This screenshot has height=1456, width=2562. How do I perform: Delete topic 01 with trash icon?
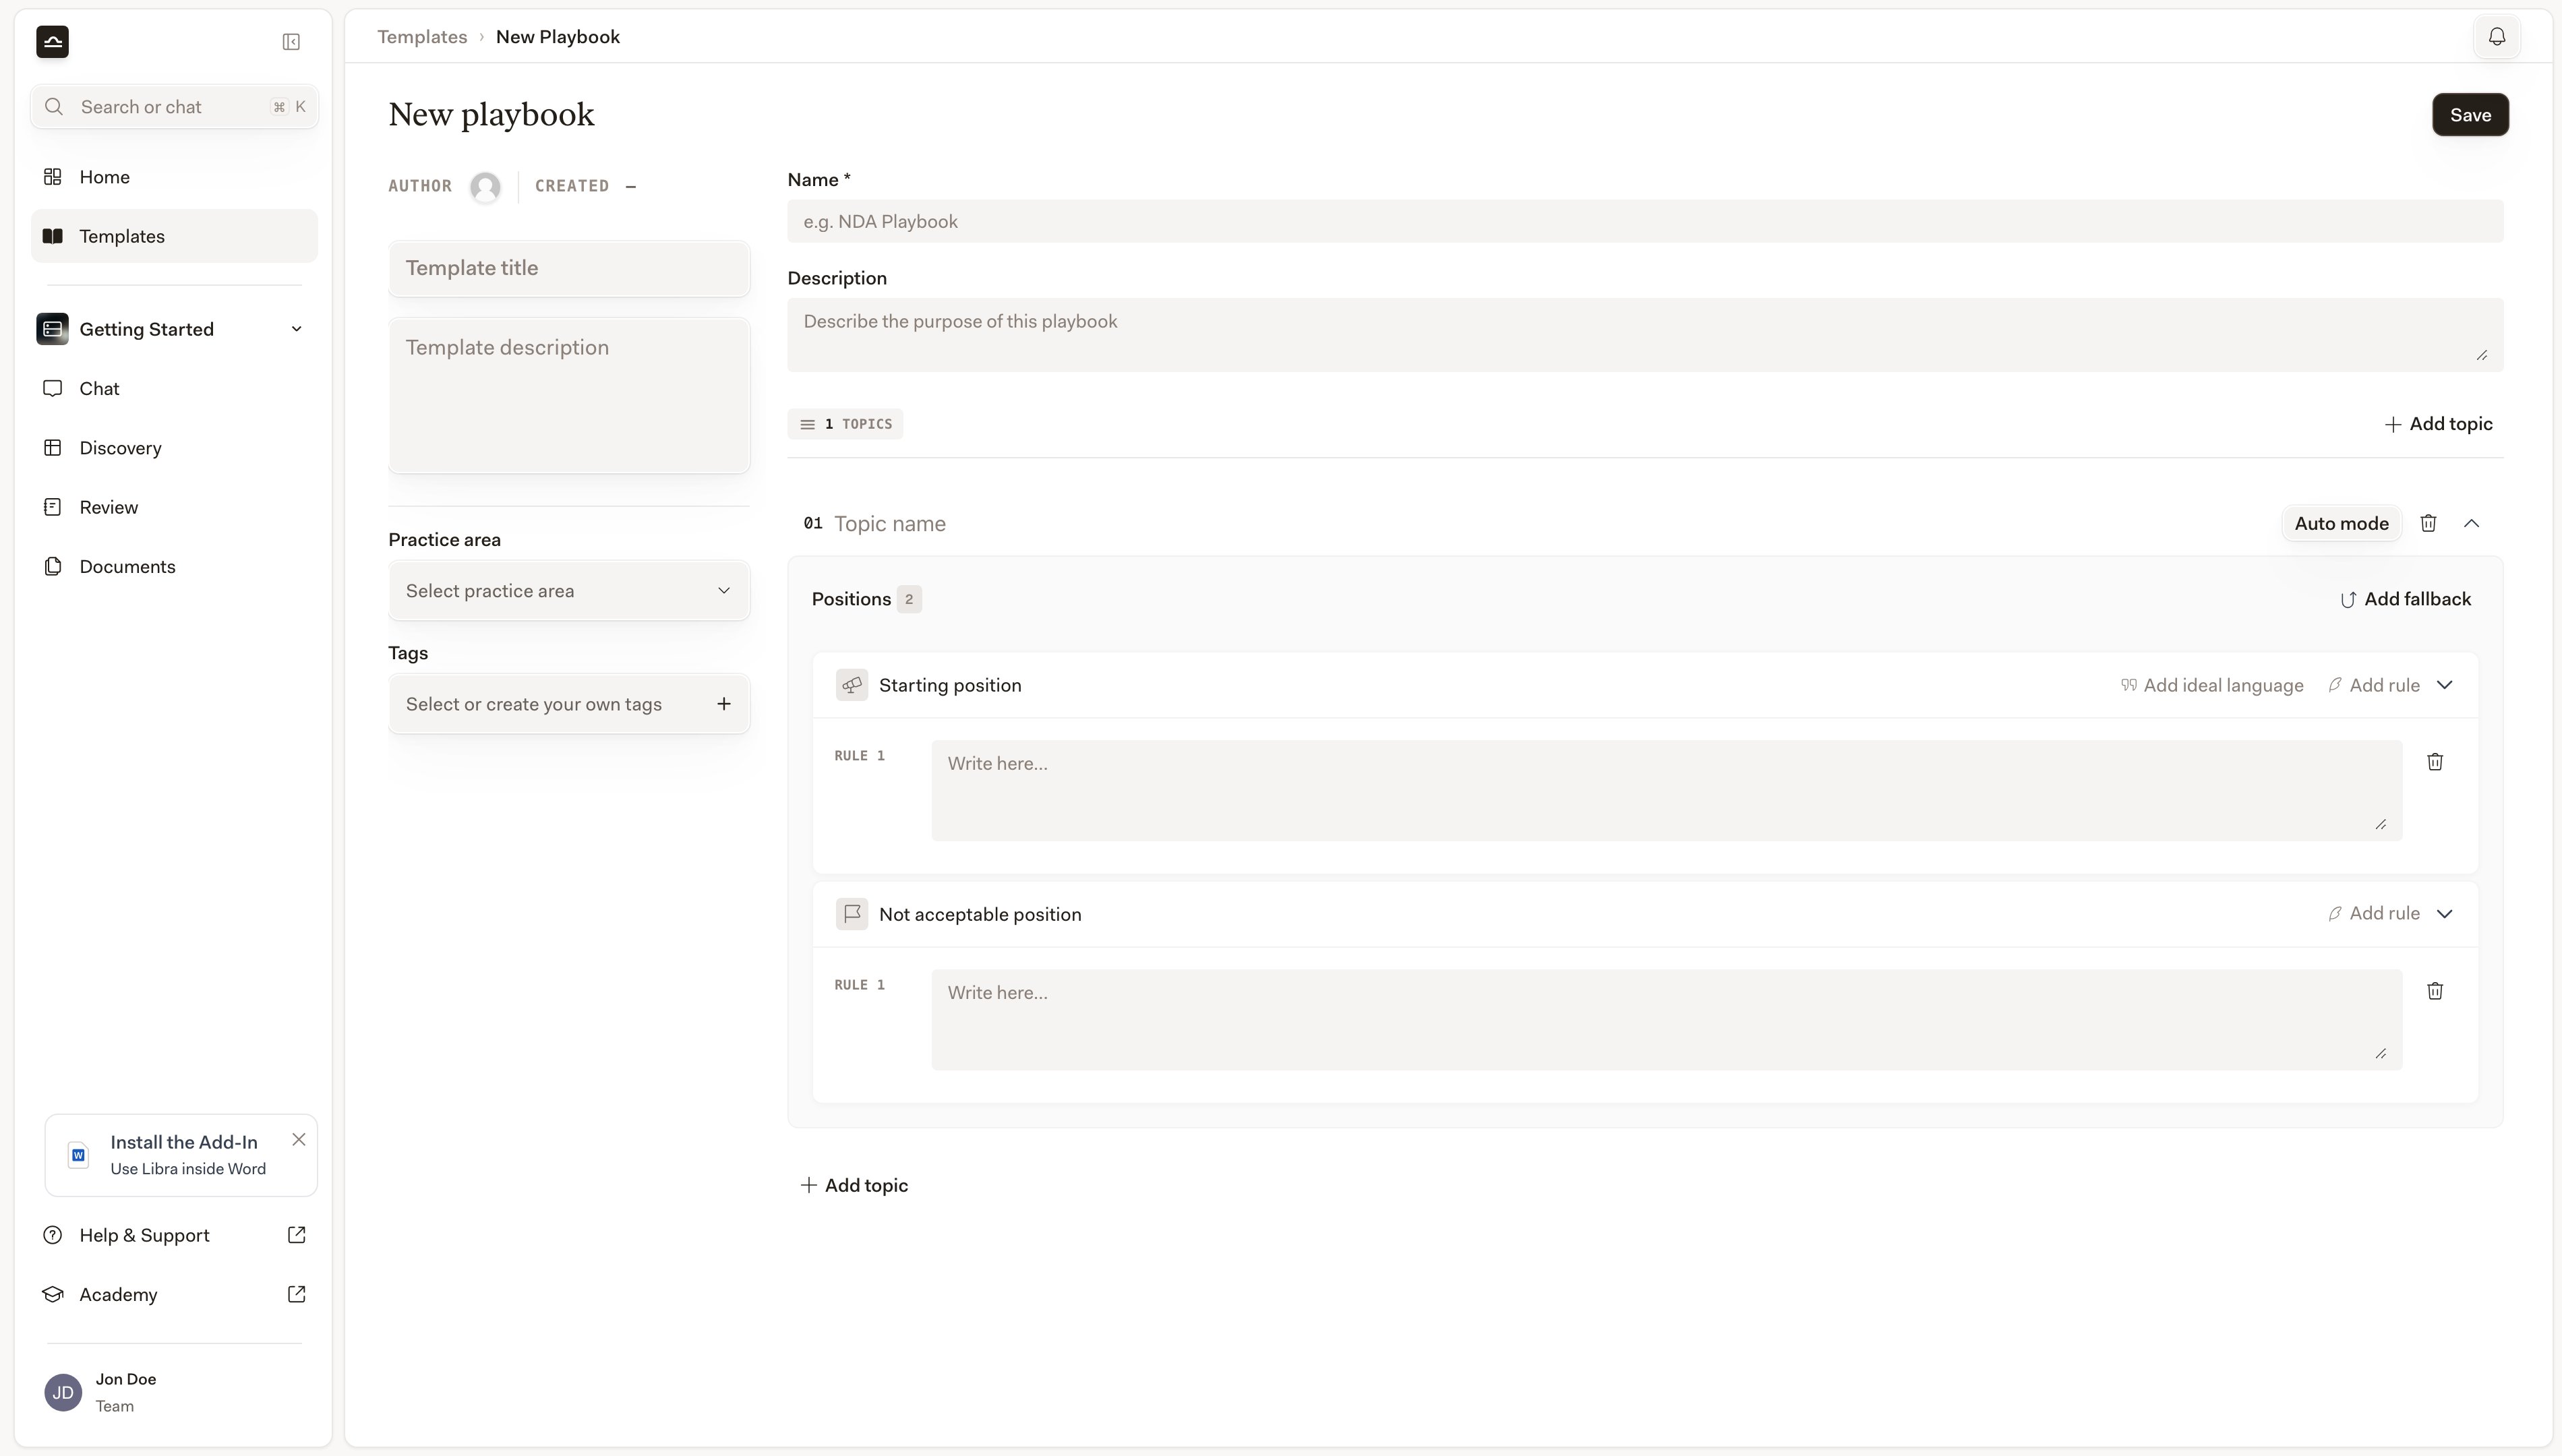2428,523
